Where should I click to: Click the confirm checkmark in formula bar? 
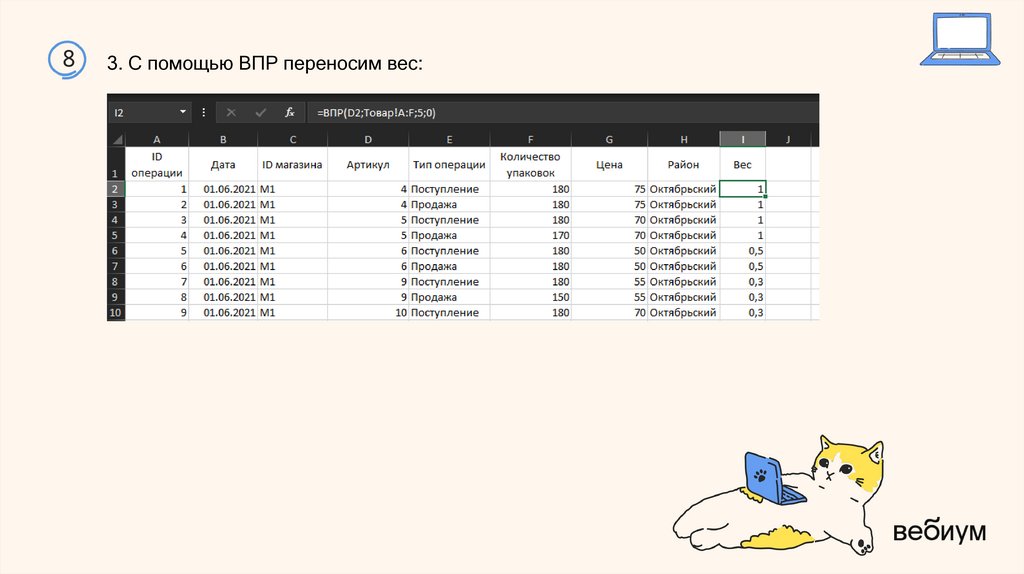coord(261,112)
